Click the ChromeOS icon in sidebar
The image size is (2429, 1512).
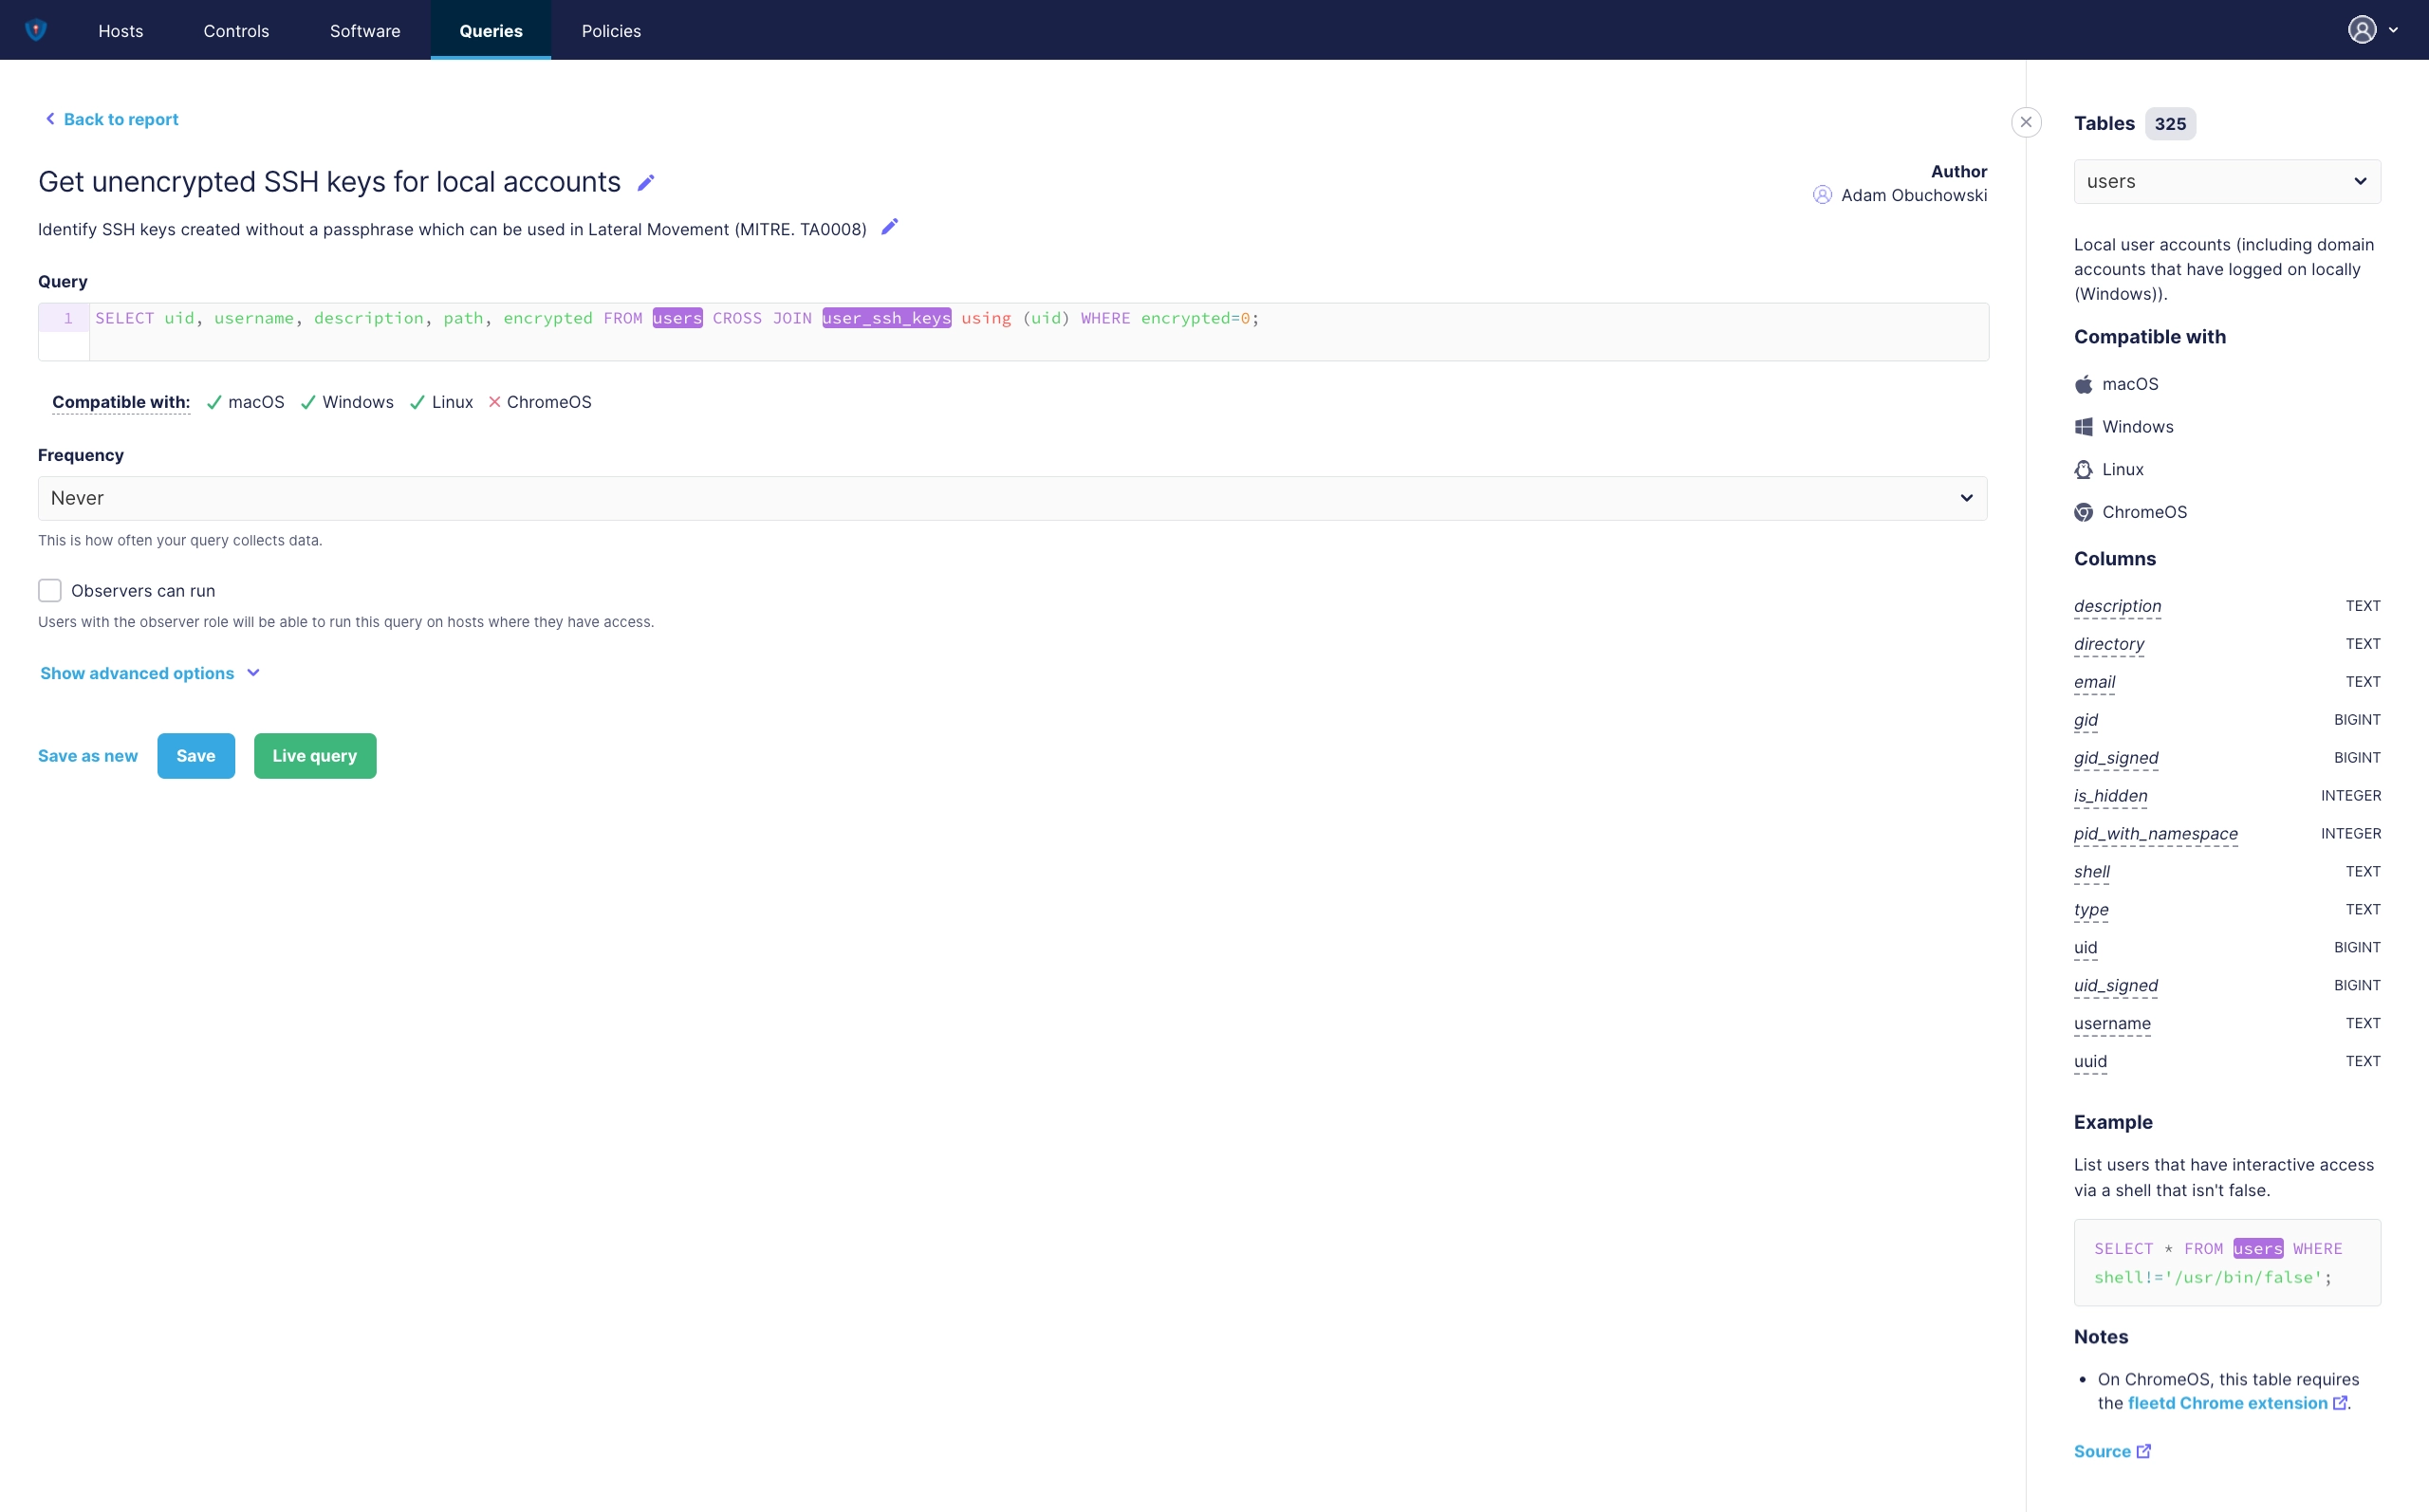(x=2084, y=512)
